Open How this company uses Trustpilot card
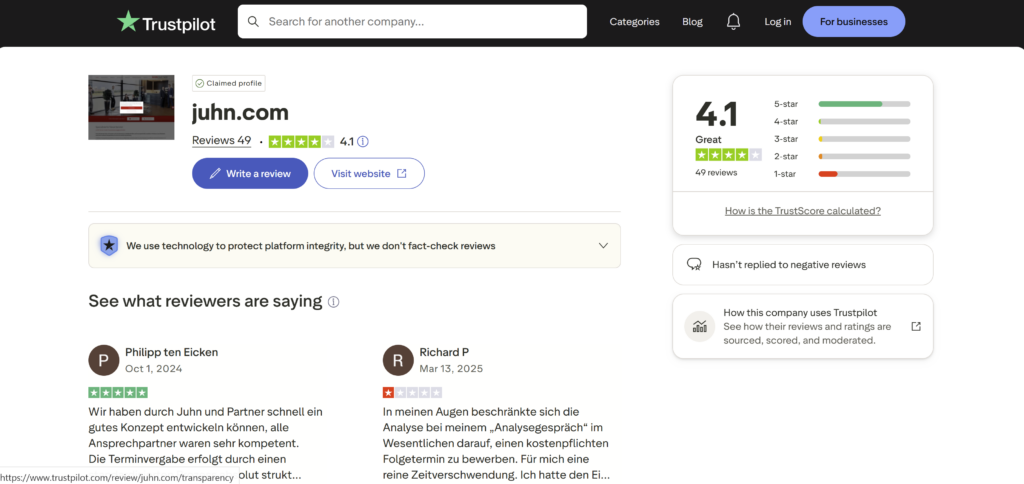This screenshot has width=1024, height=484. 803,326
